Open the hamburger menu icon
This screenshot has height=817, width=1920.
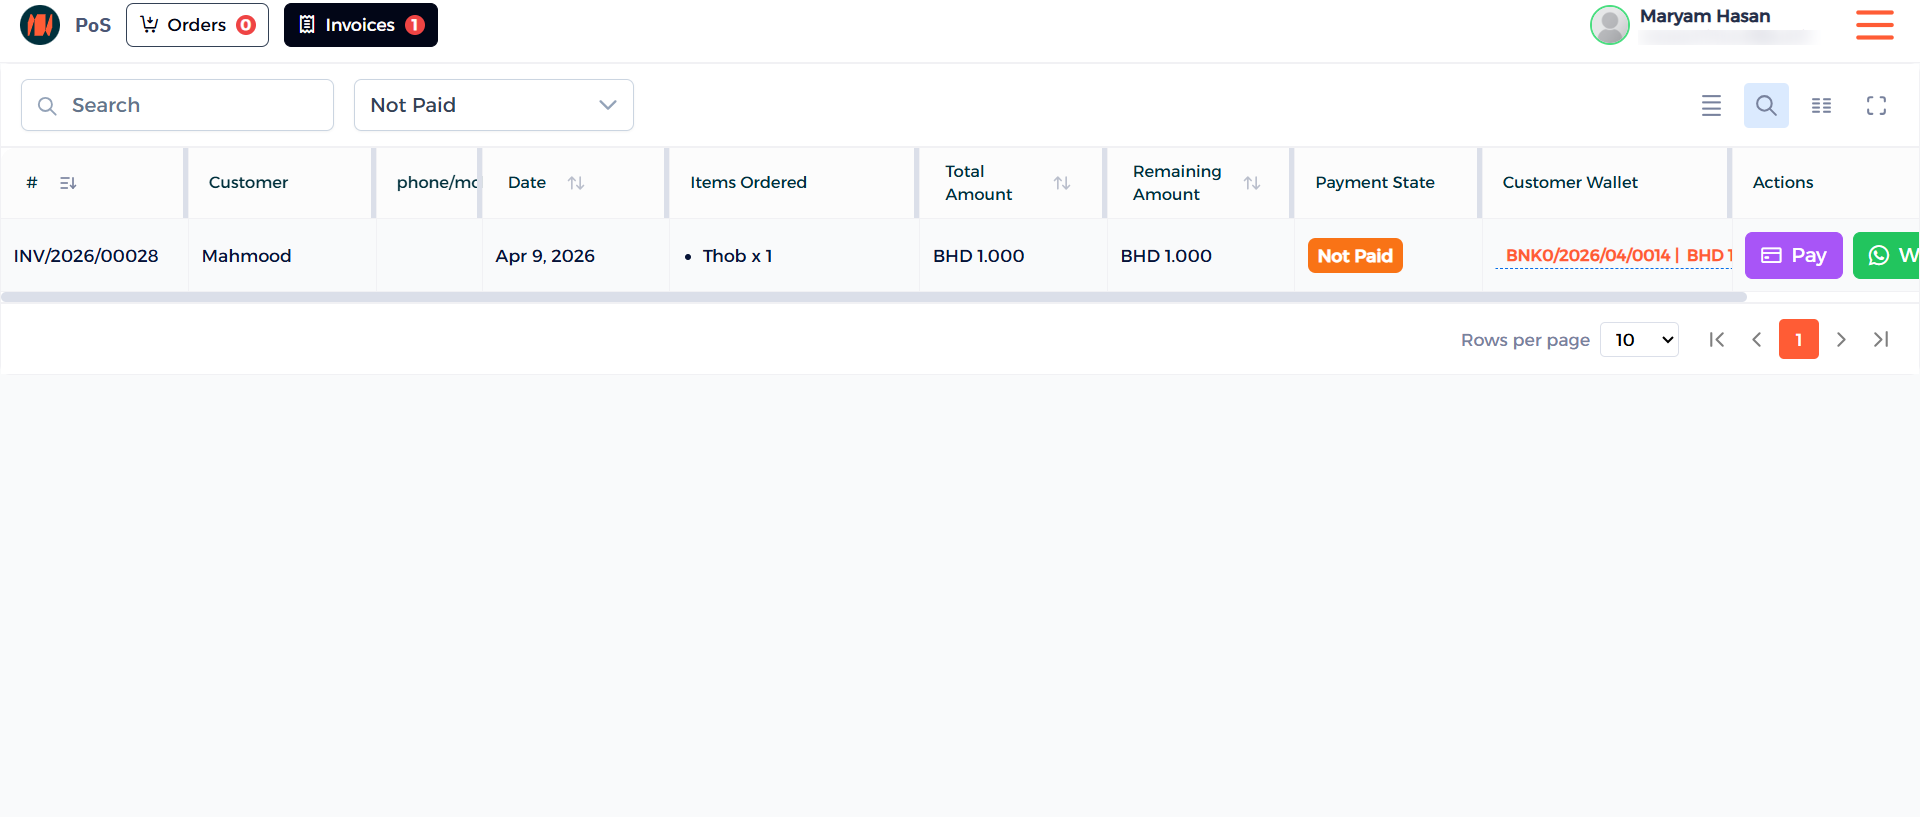[1874, 25]
